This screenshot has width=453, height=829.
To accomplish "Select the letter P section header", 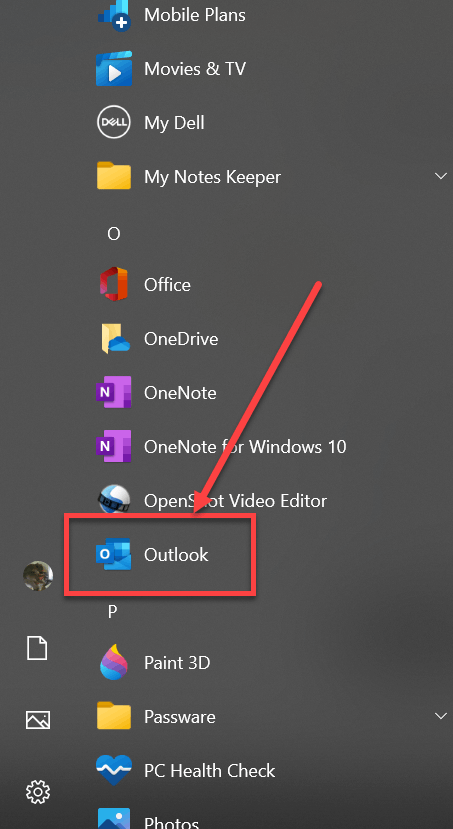I will point(112,612).
